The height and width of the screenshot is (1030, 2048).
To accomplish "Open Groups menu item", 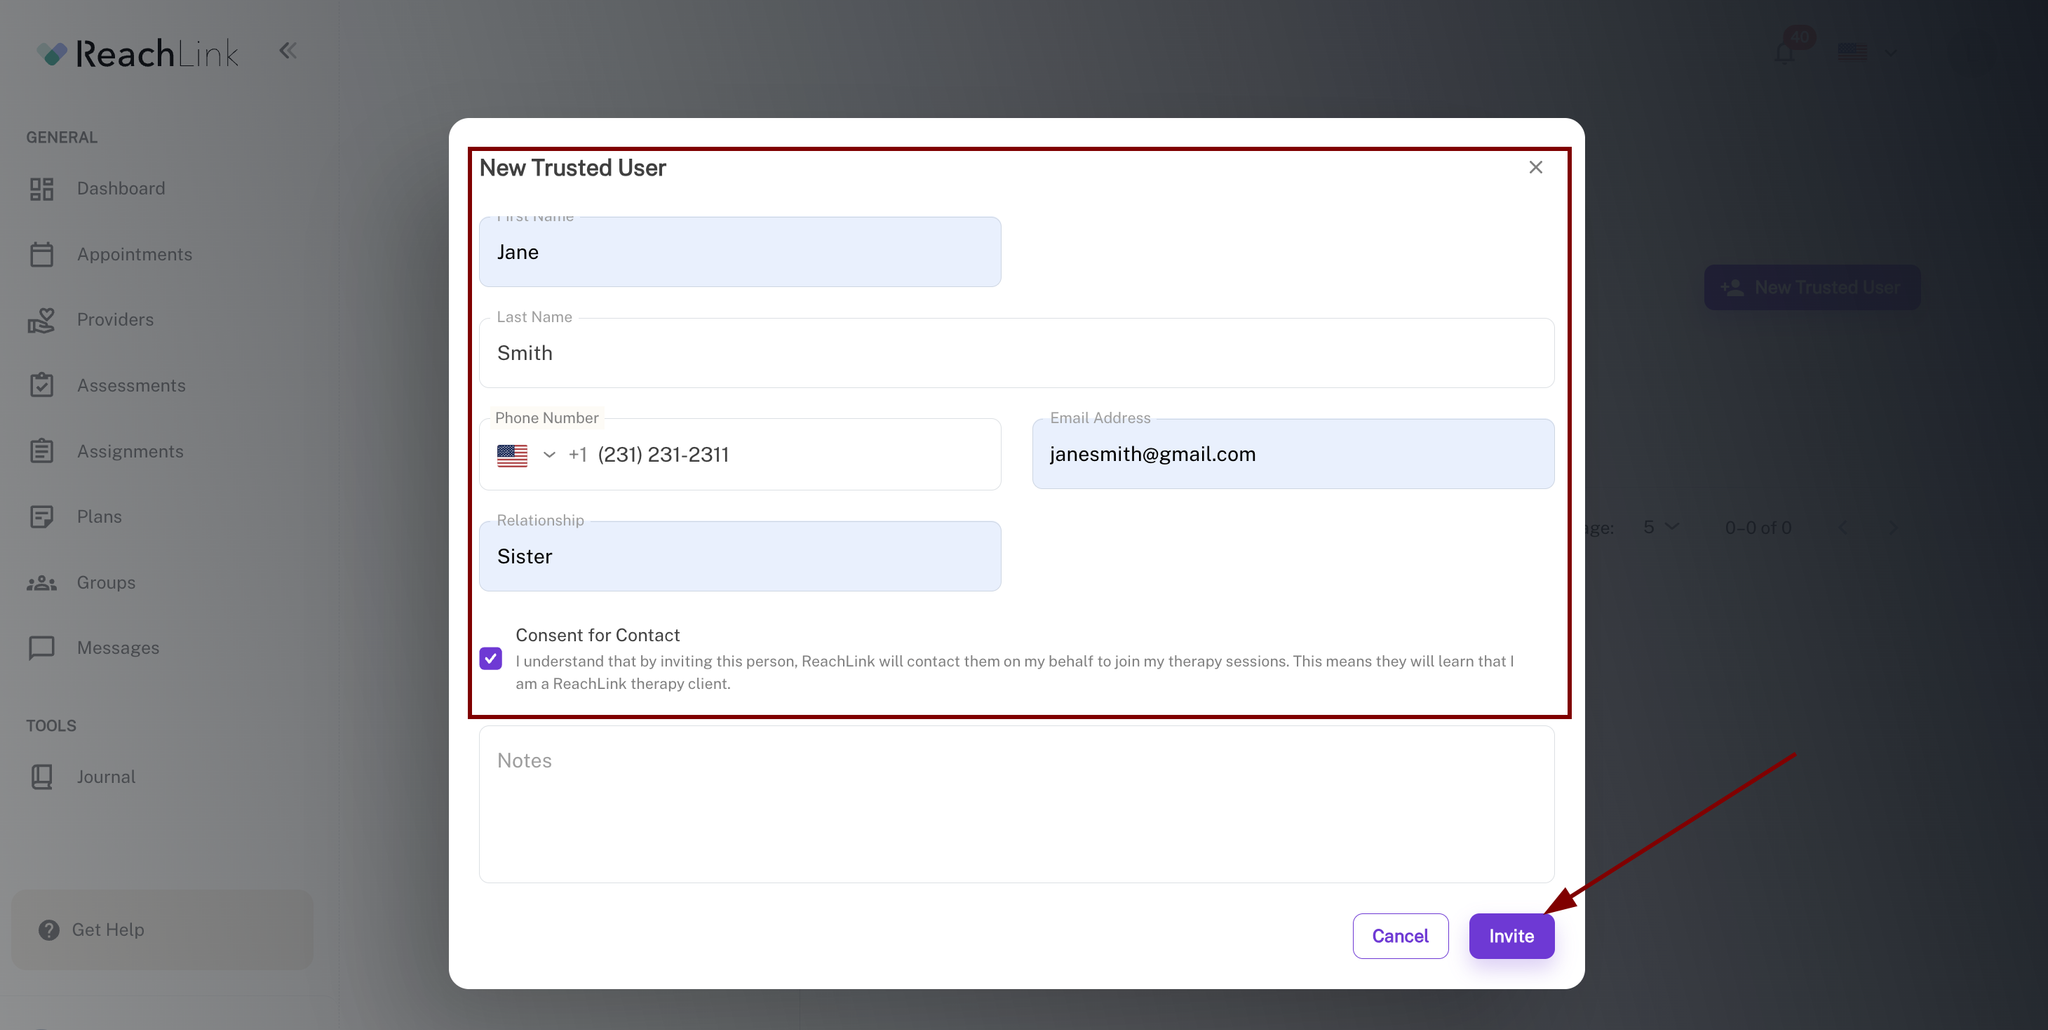I will 106,583.
